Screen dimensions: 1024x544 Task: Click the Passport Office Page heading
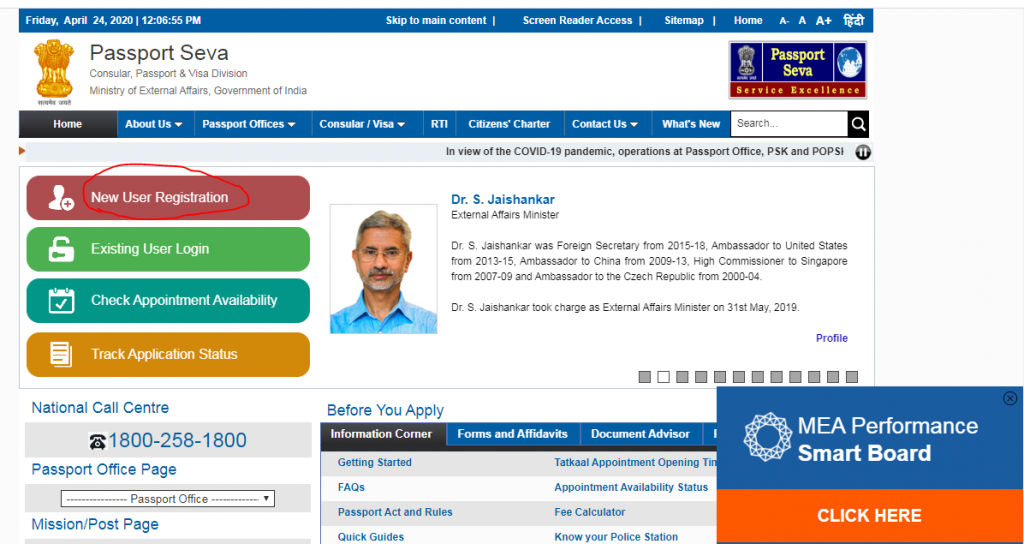(x=104, y=470)
